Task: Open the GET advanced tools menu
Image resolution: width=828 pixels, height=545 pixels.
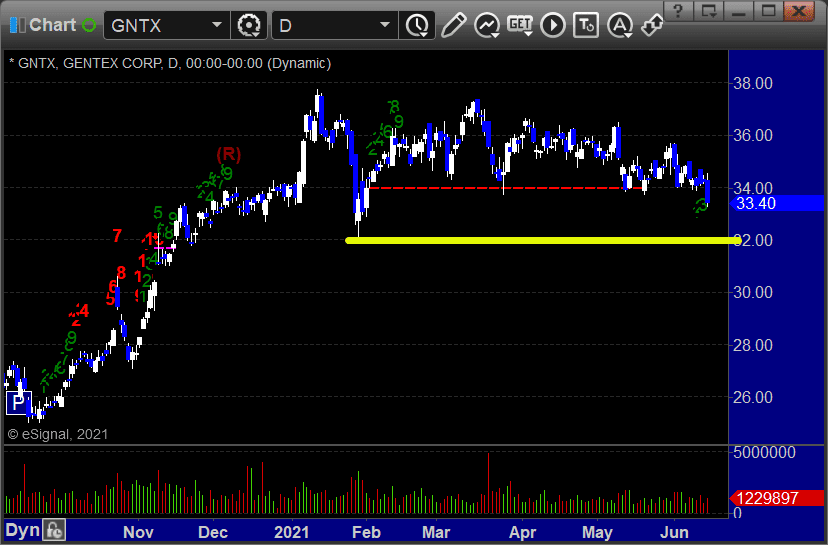Action: coord(520,25)
